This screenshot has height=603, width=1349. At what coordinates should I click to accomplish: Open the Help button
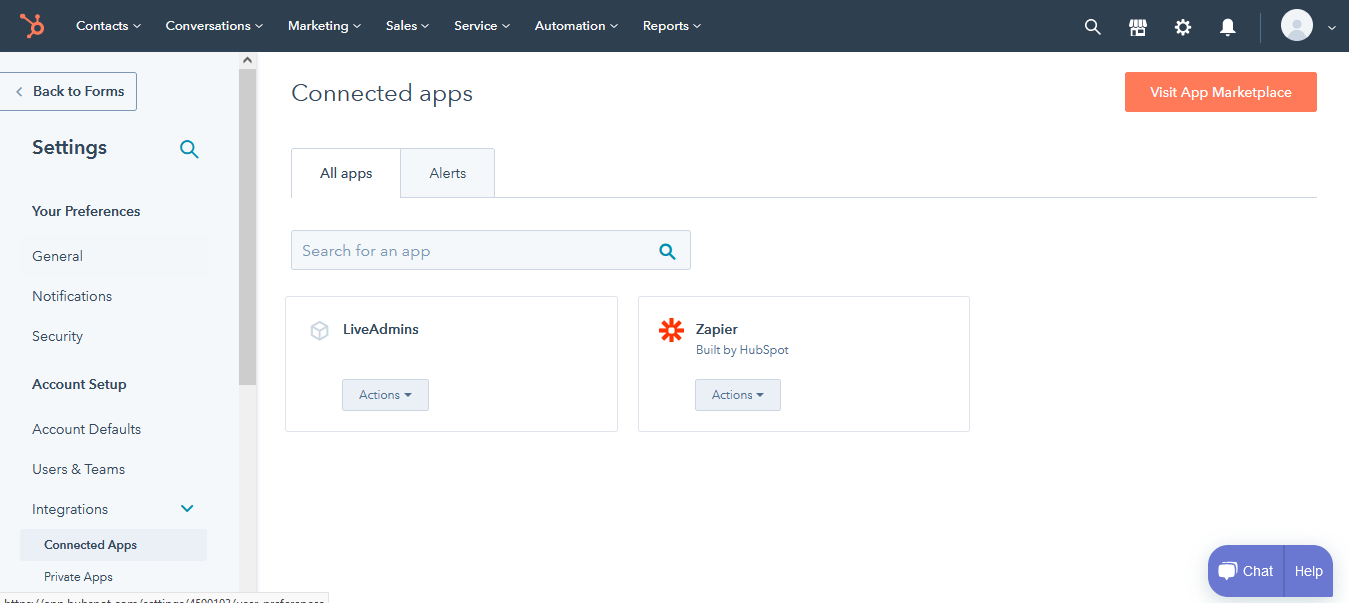point(1308,571)
